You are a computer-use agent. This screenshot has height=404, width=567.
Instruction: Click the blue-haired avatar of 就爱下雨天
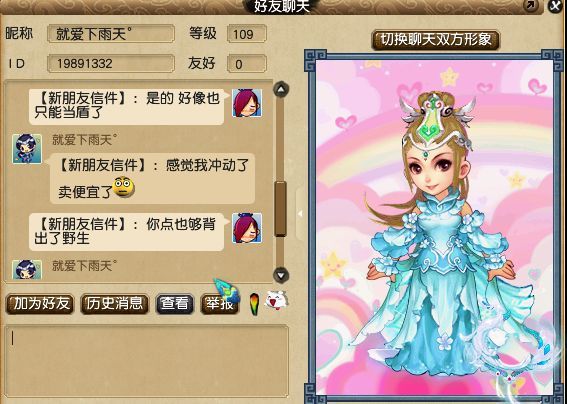pyautogui.click(x=27, y=149)
